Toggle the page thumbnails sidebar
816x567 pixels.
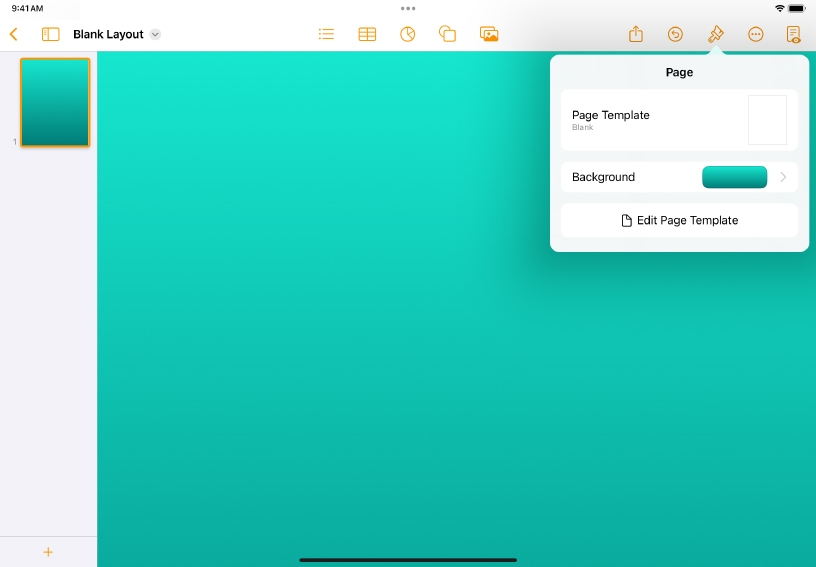[x=50, y=34]
